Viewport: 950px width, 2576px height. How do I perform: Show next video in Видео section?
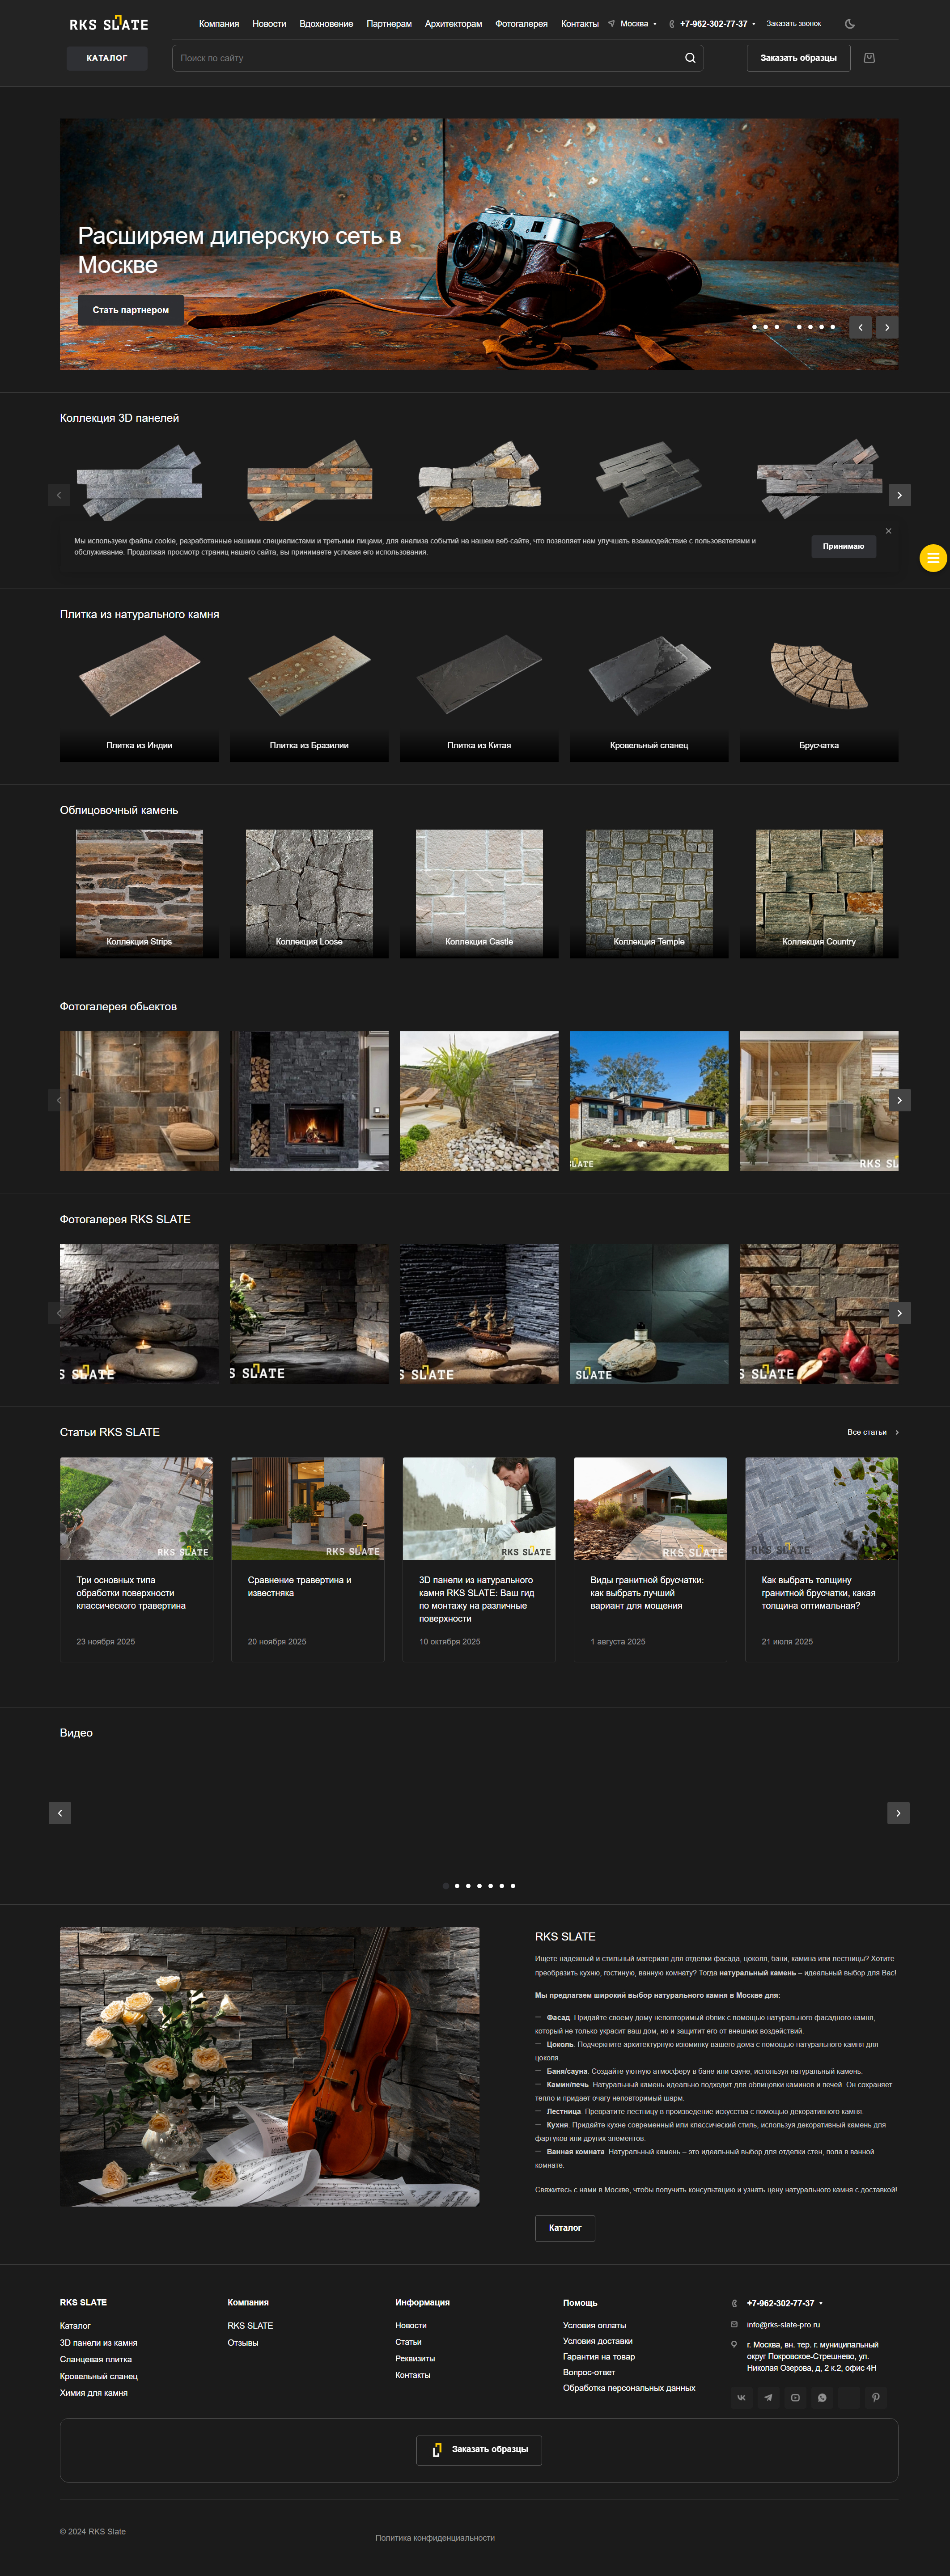coord(898,1813)
